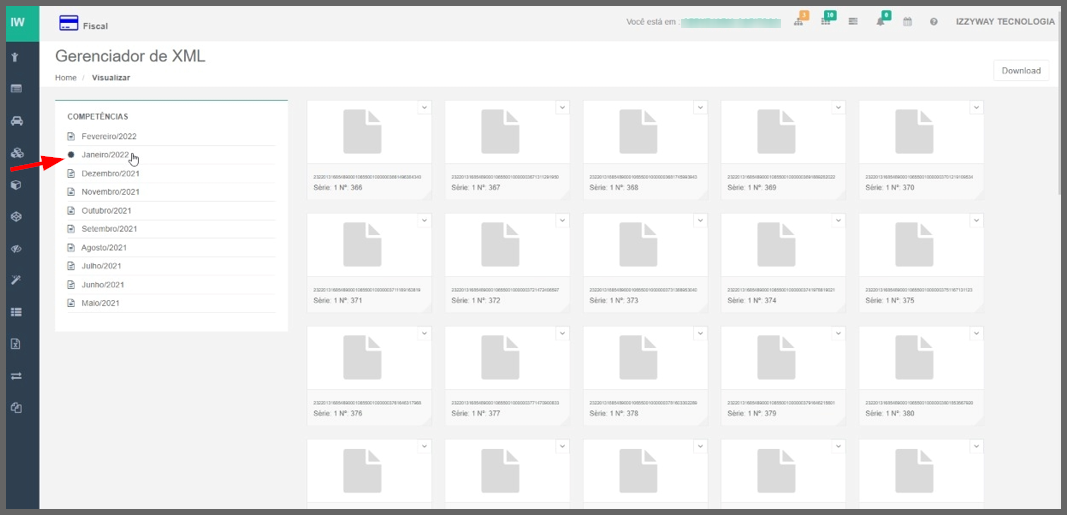Click the IW logo in corner
1067x515 pixels.
click(18, 21)
